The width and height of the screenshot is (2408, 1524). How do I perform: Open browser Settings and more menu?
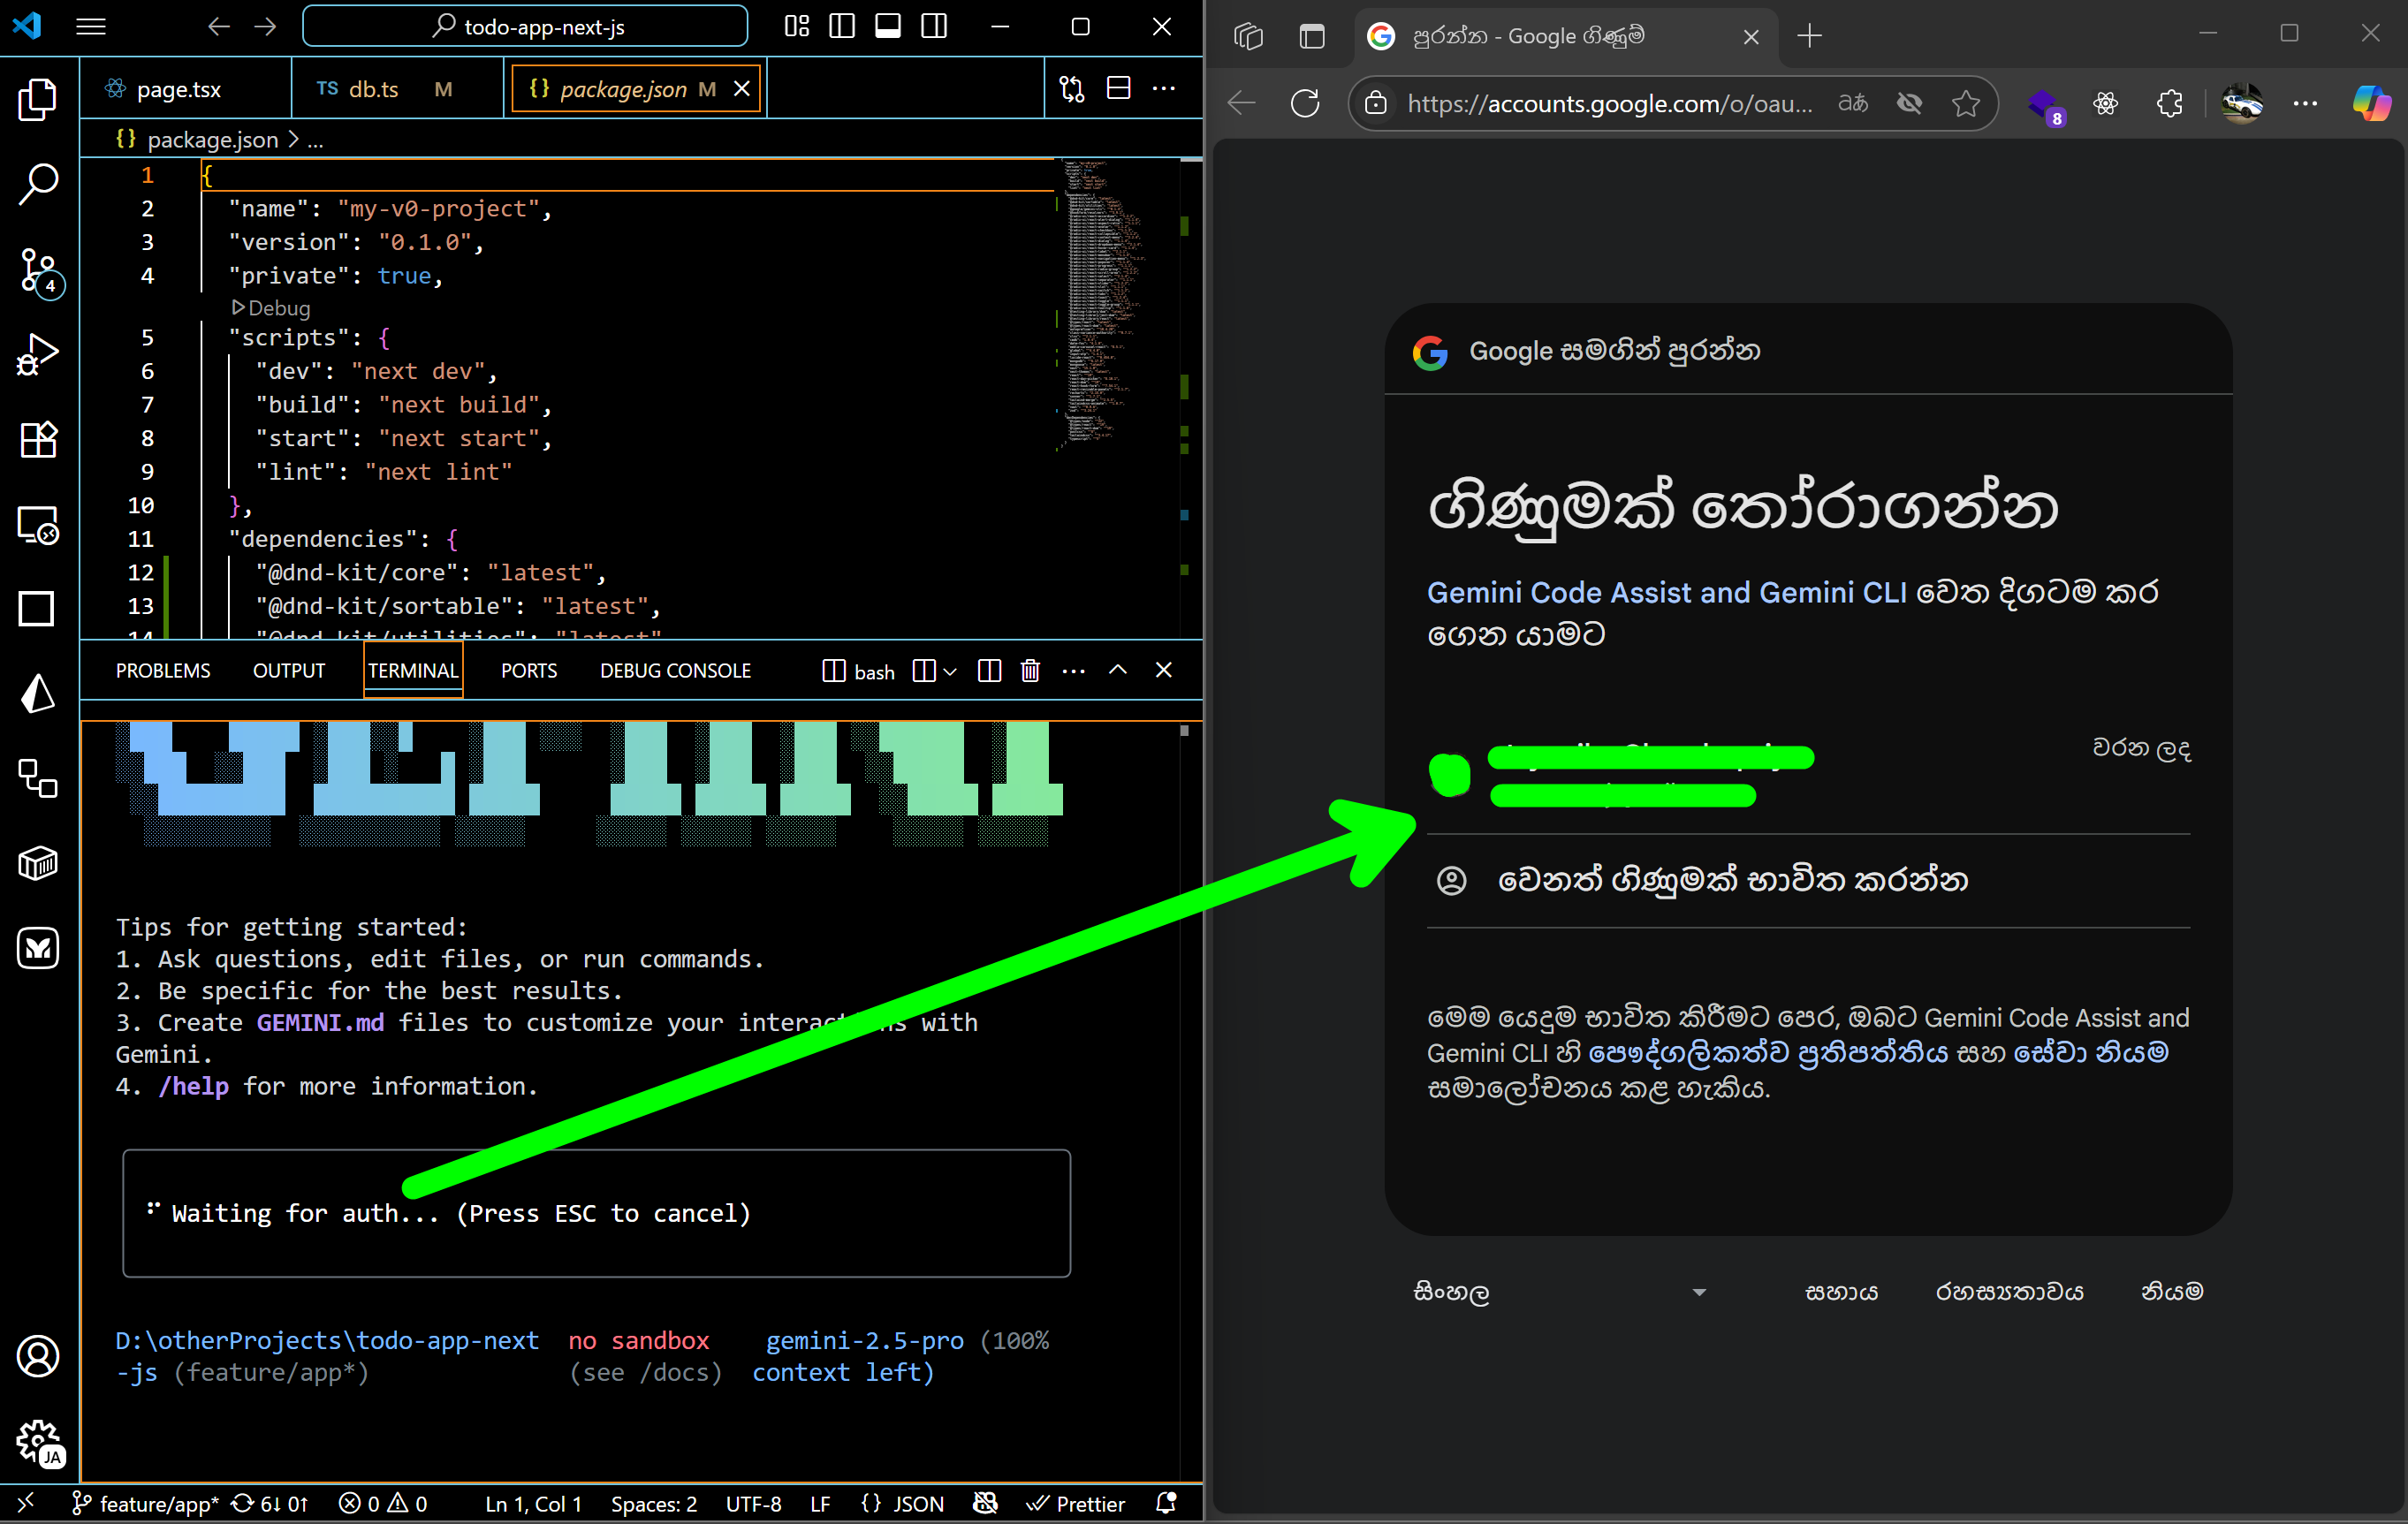point(2305,103)
